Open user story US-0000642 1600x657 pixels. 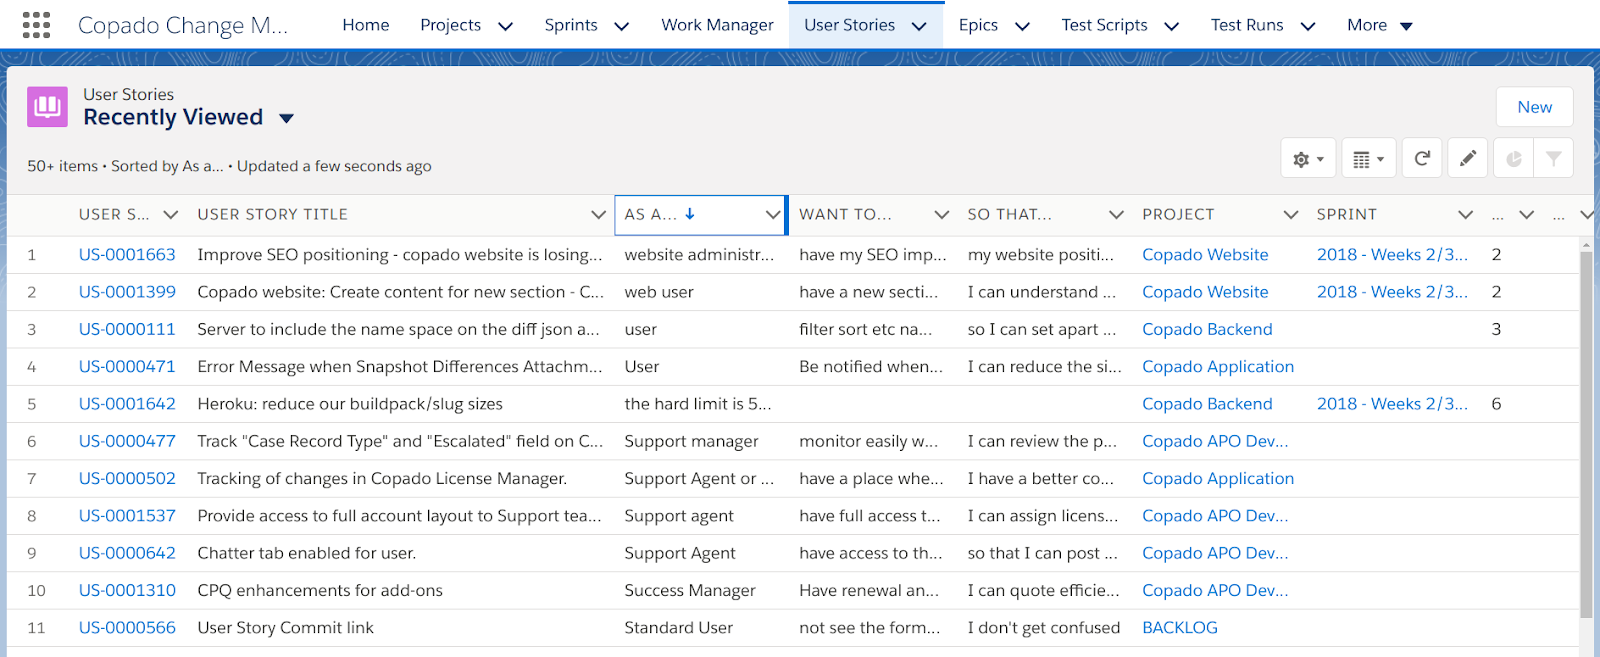pyautogui.click(x=127, y=553)
